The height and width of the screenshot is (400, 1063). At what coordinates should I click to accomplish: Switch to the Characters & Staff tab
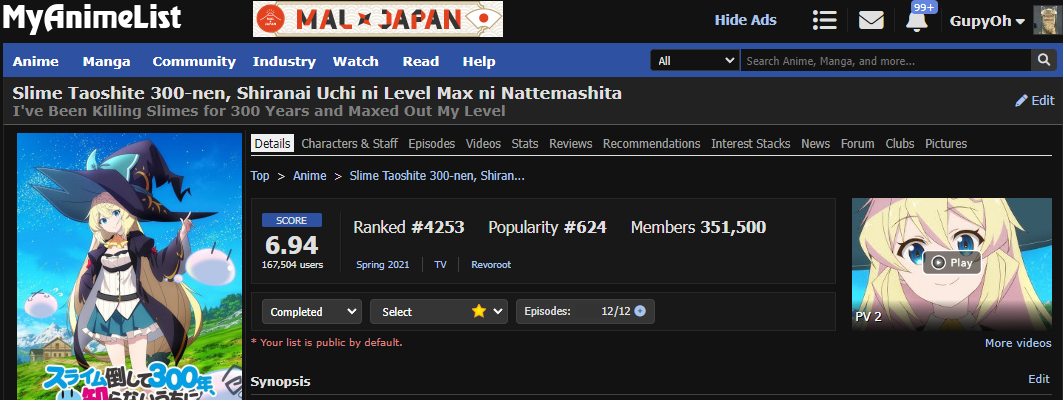point(349,144)
